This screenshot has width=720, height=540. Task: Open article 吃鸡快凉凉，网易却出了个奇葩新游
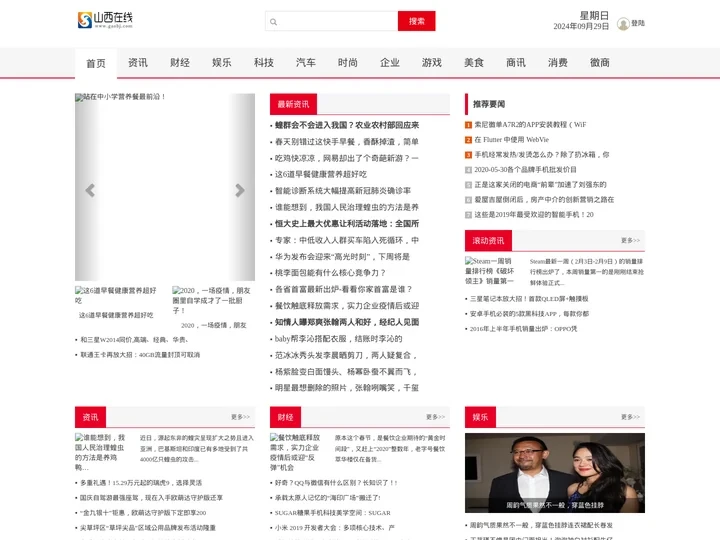pos(347,158)
